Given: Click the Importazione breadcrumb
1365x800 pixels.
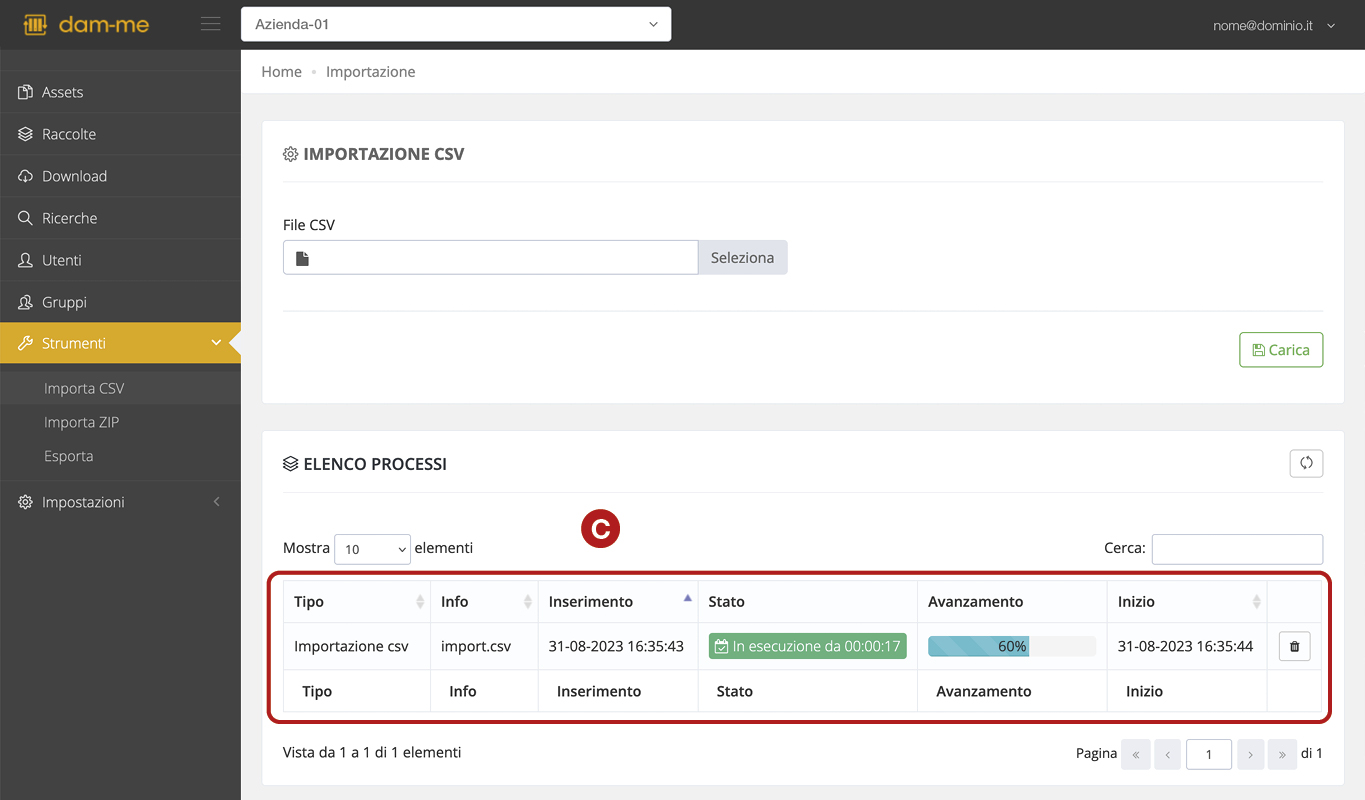Looking at the screenshot, I should [x=370, y=72].
